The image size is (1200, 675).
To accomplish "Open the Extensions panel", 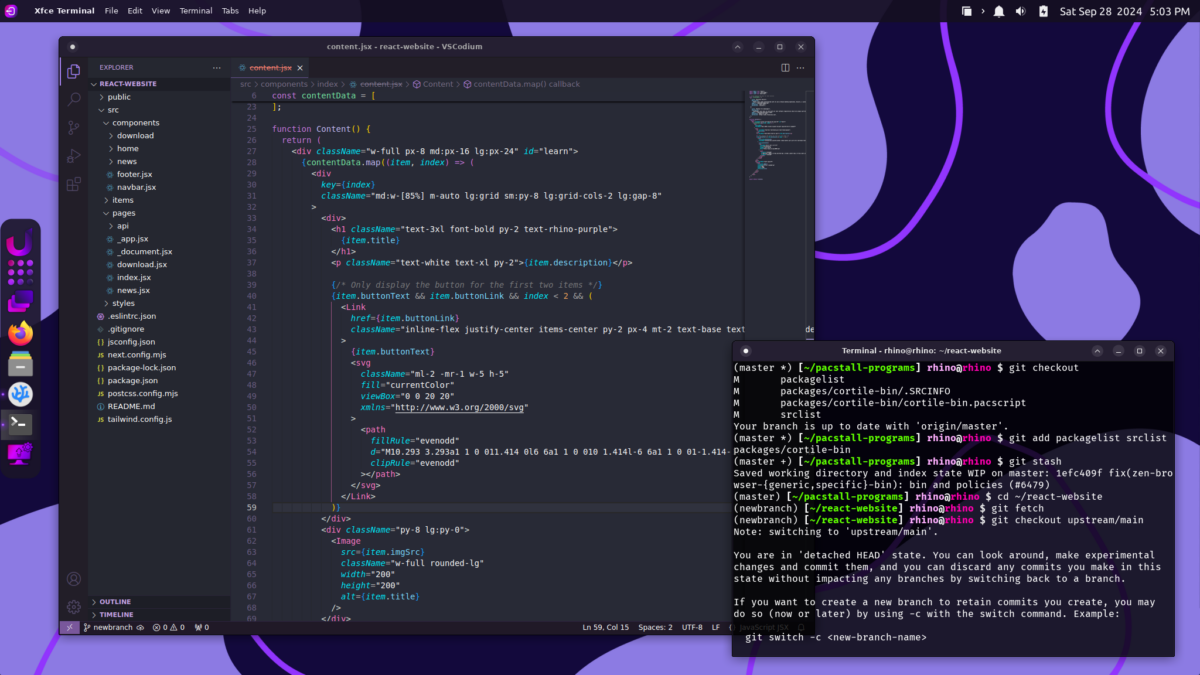I will tap(73, 184).
